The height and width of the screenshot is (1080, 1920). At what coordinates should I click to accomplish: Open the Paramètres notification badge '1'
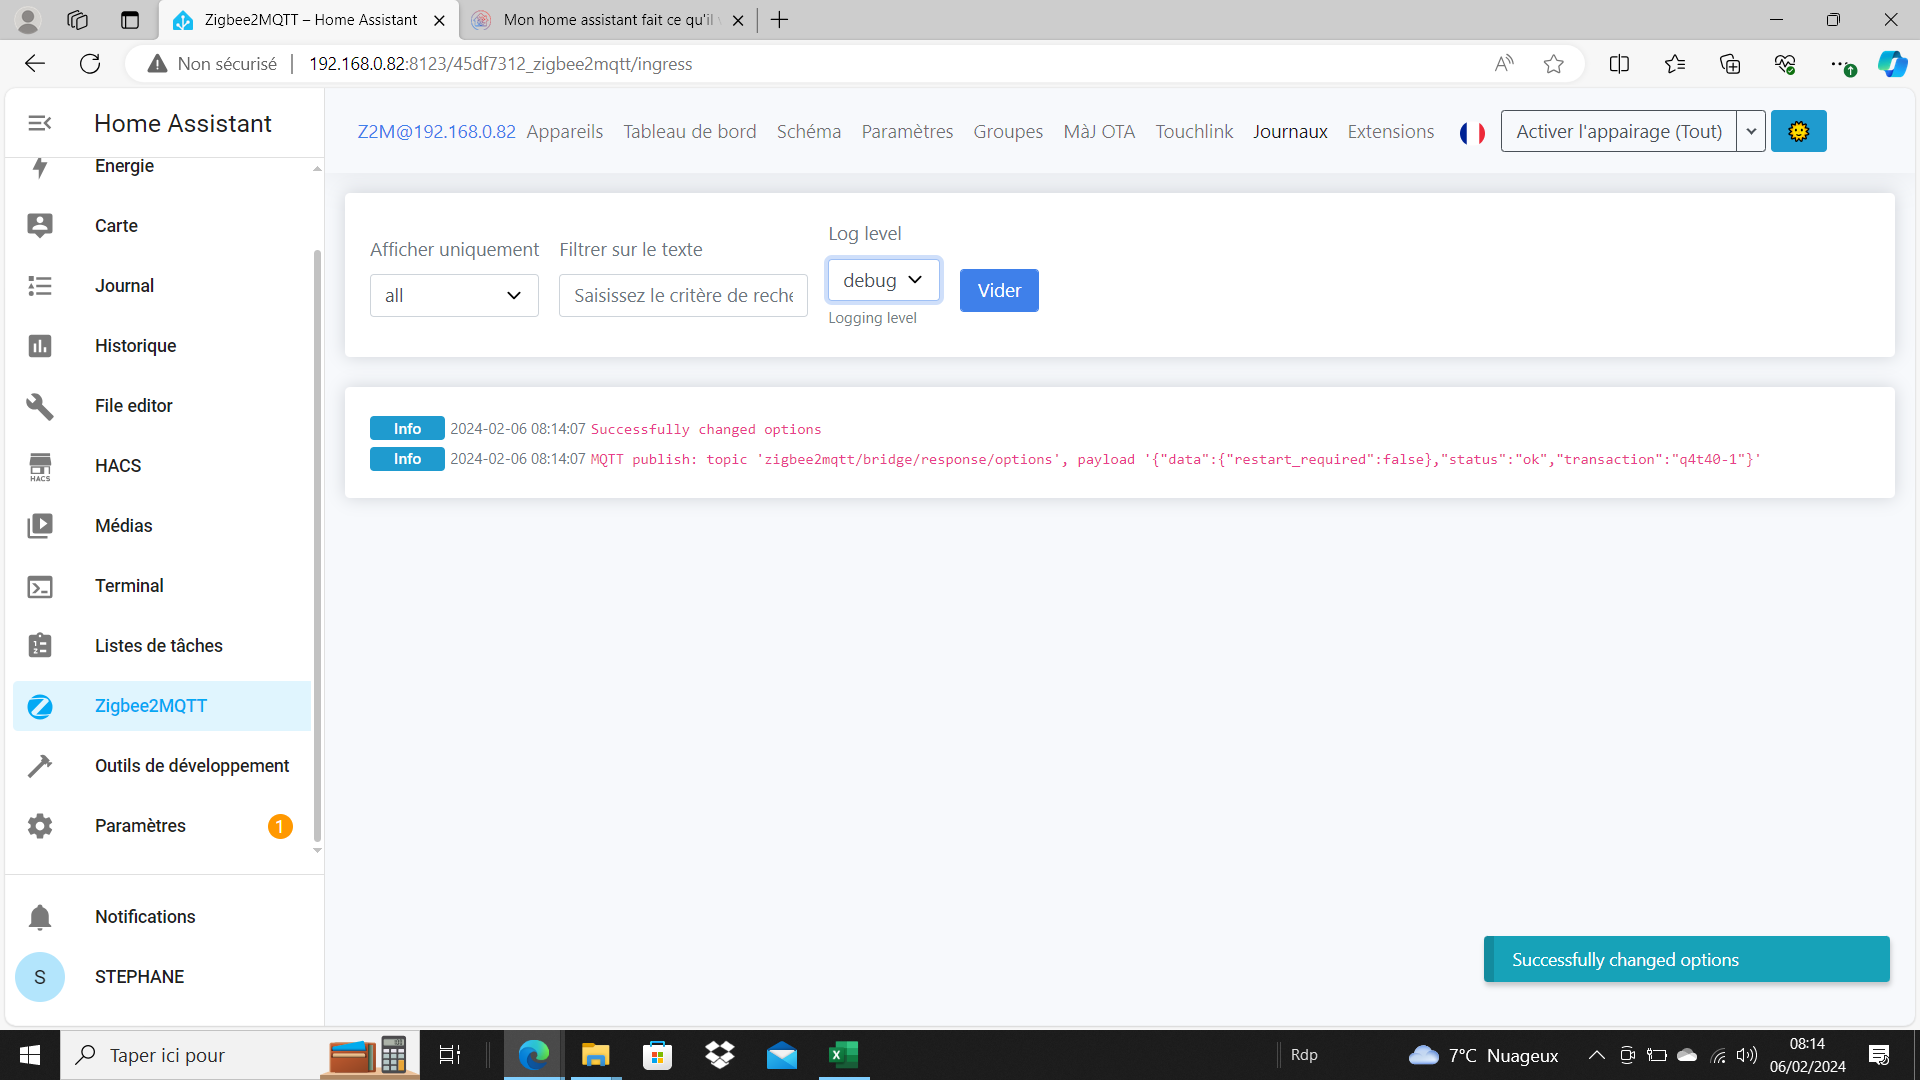(280, 826)
